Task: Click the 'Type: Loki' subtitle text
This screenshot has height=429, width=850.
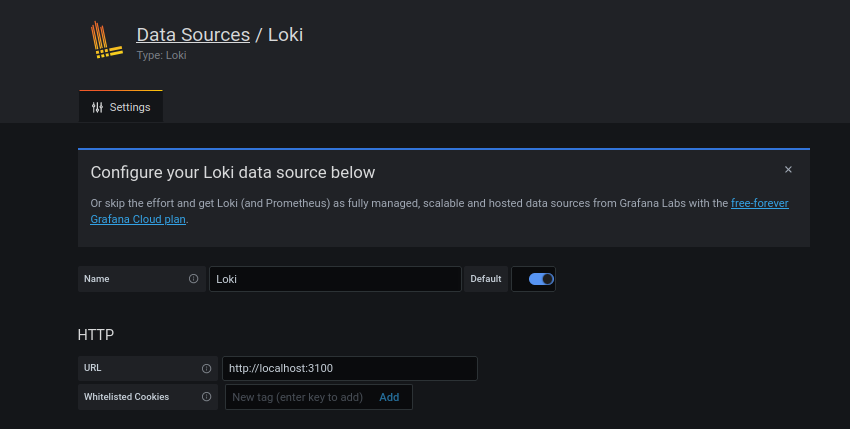Action: [x=161, y=55]
